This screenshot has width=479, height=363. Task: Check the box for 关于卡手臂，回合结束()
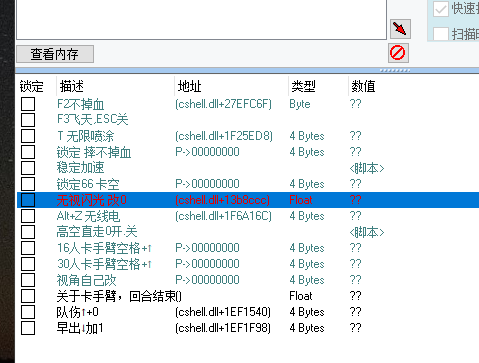28,296
